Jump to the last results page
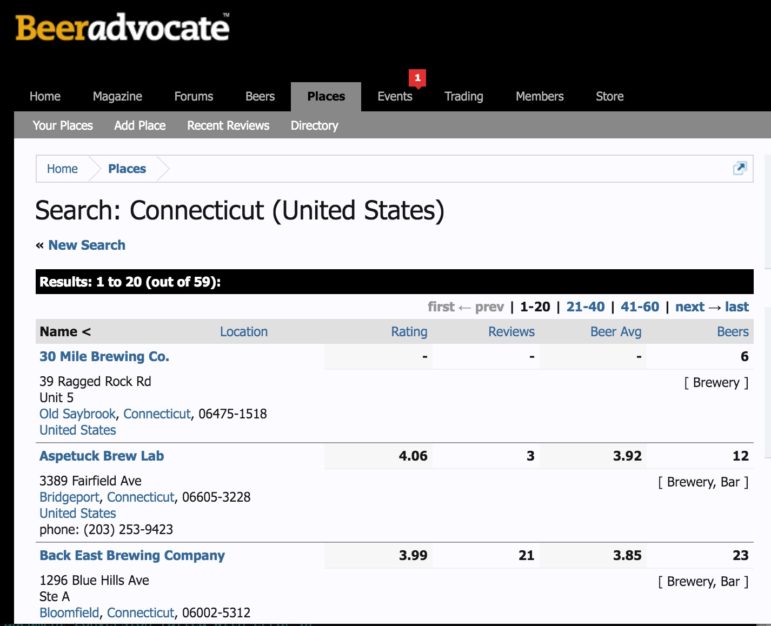This screenshot has height=626, width=771. coord(737,306)
